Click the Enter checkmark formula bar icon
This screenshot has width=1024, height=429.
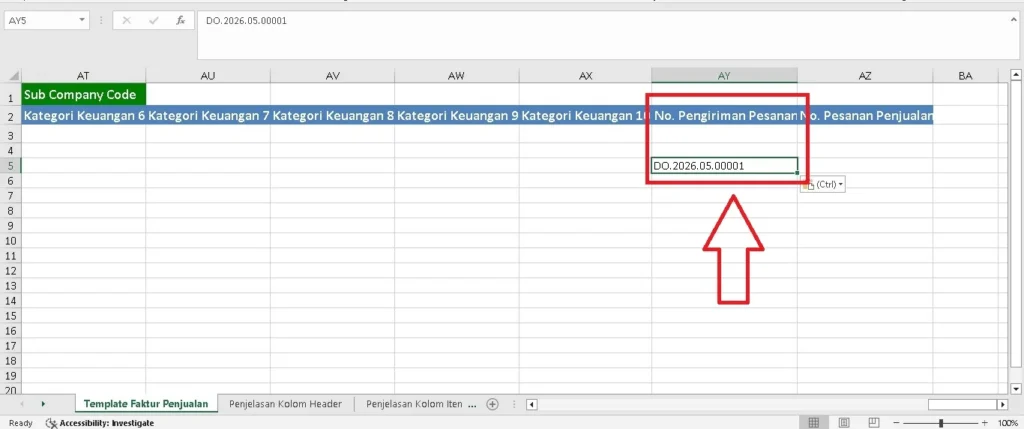click(154, 20)
